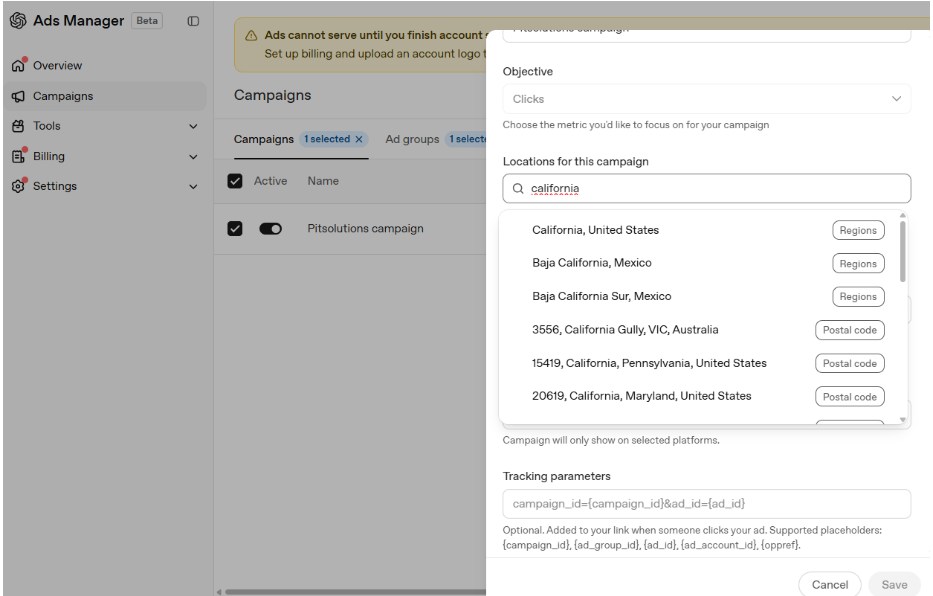This screenshot has width=933, height=596.
Task: Select 3556, California Gully, VIC, Australia
Action: 703,330
